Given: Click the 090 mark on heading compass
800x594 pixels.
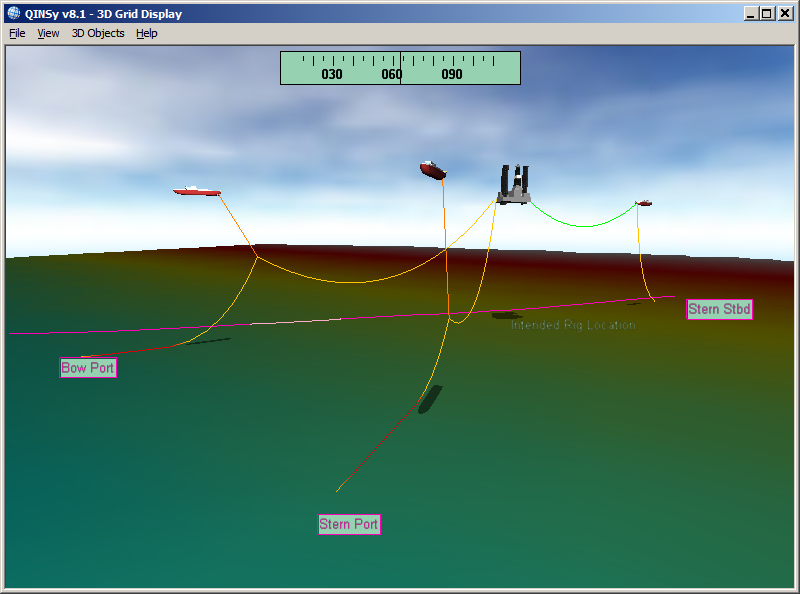Looking at the screenshot, I should click(x=452, y=74).
